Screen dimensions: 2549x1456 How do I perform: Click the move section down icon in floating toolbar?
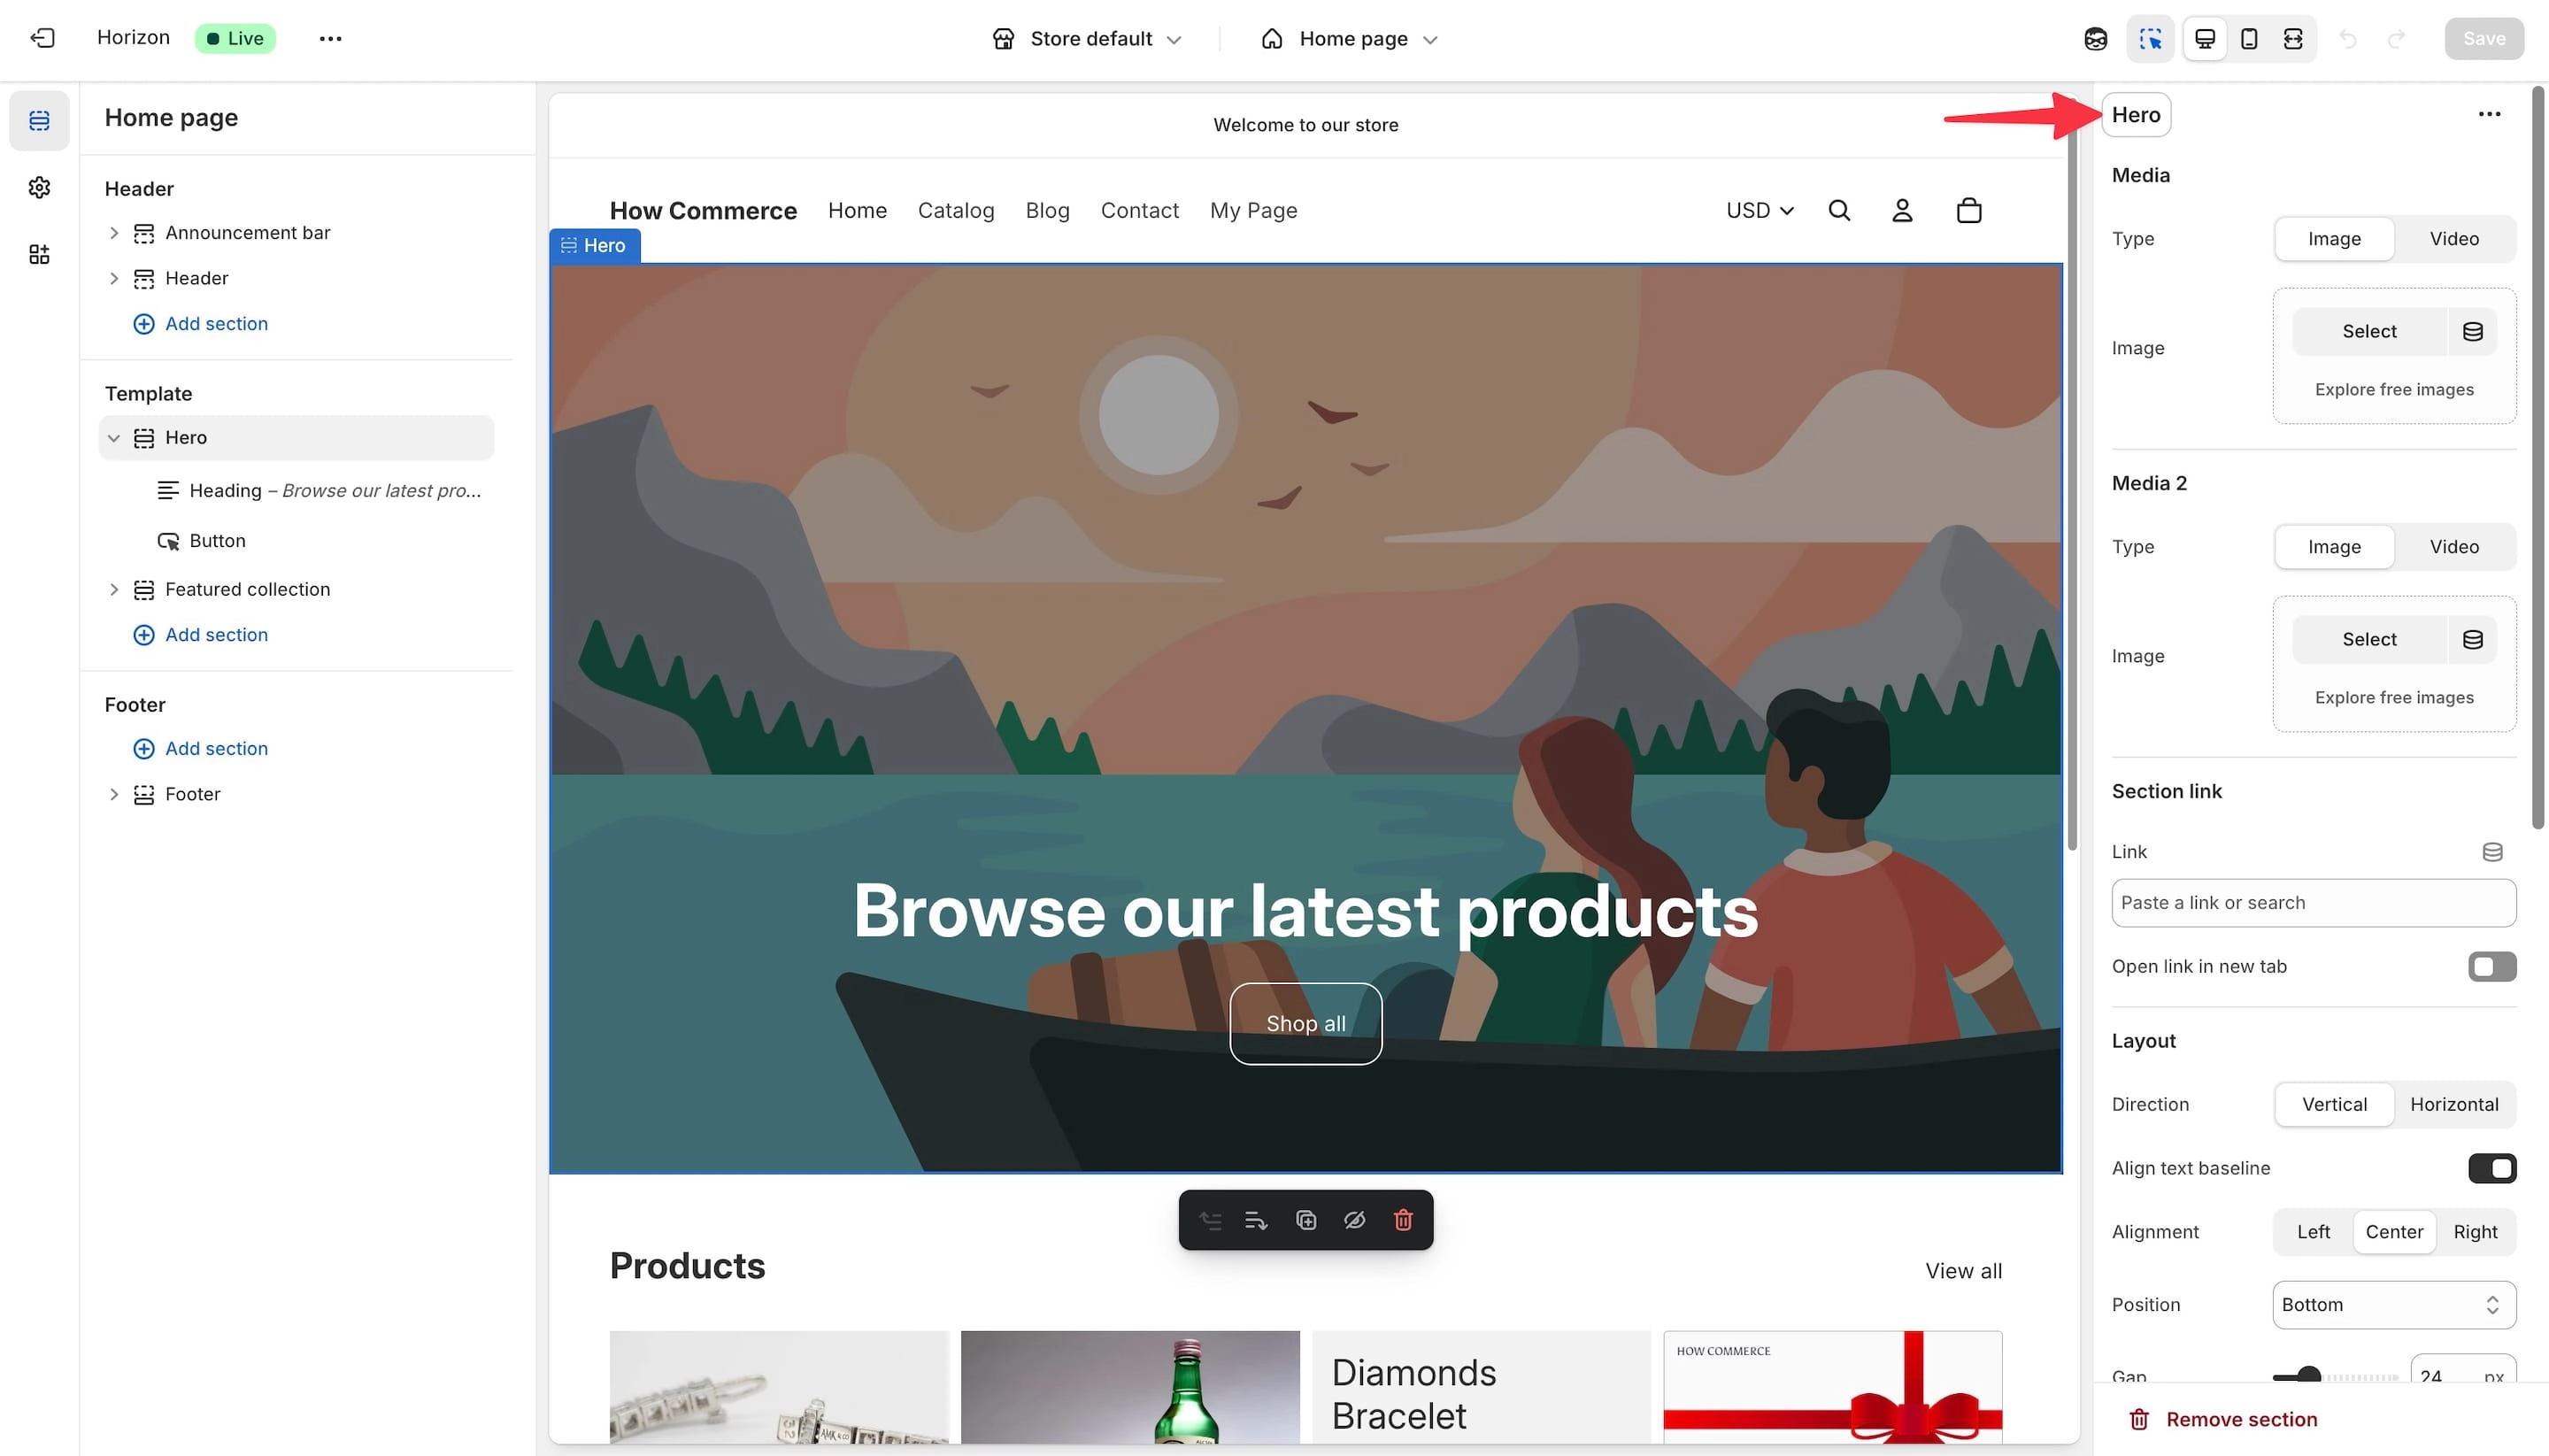point(1256,1220)
